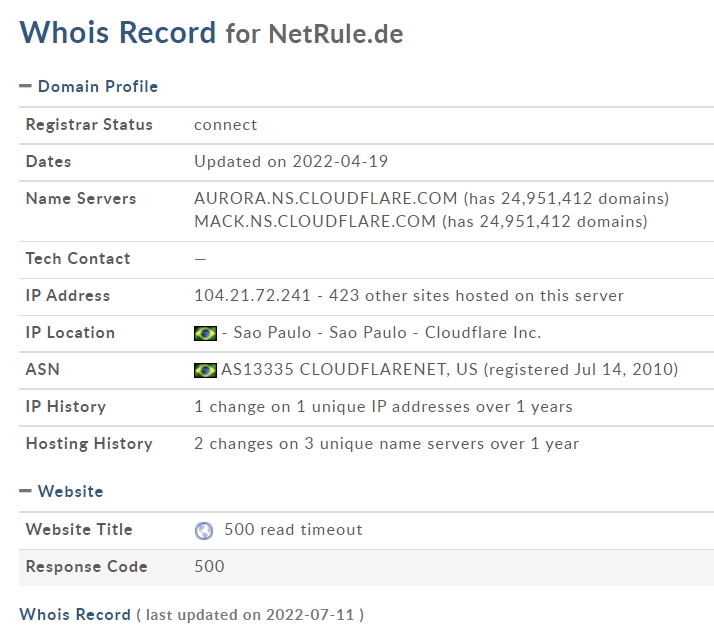
Task: Click the NetRule.de domain in title
Action: pos(336,34)
